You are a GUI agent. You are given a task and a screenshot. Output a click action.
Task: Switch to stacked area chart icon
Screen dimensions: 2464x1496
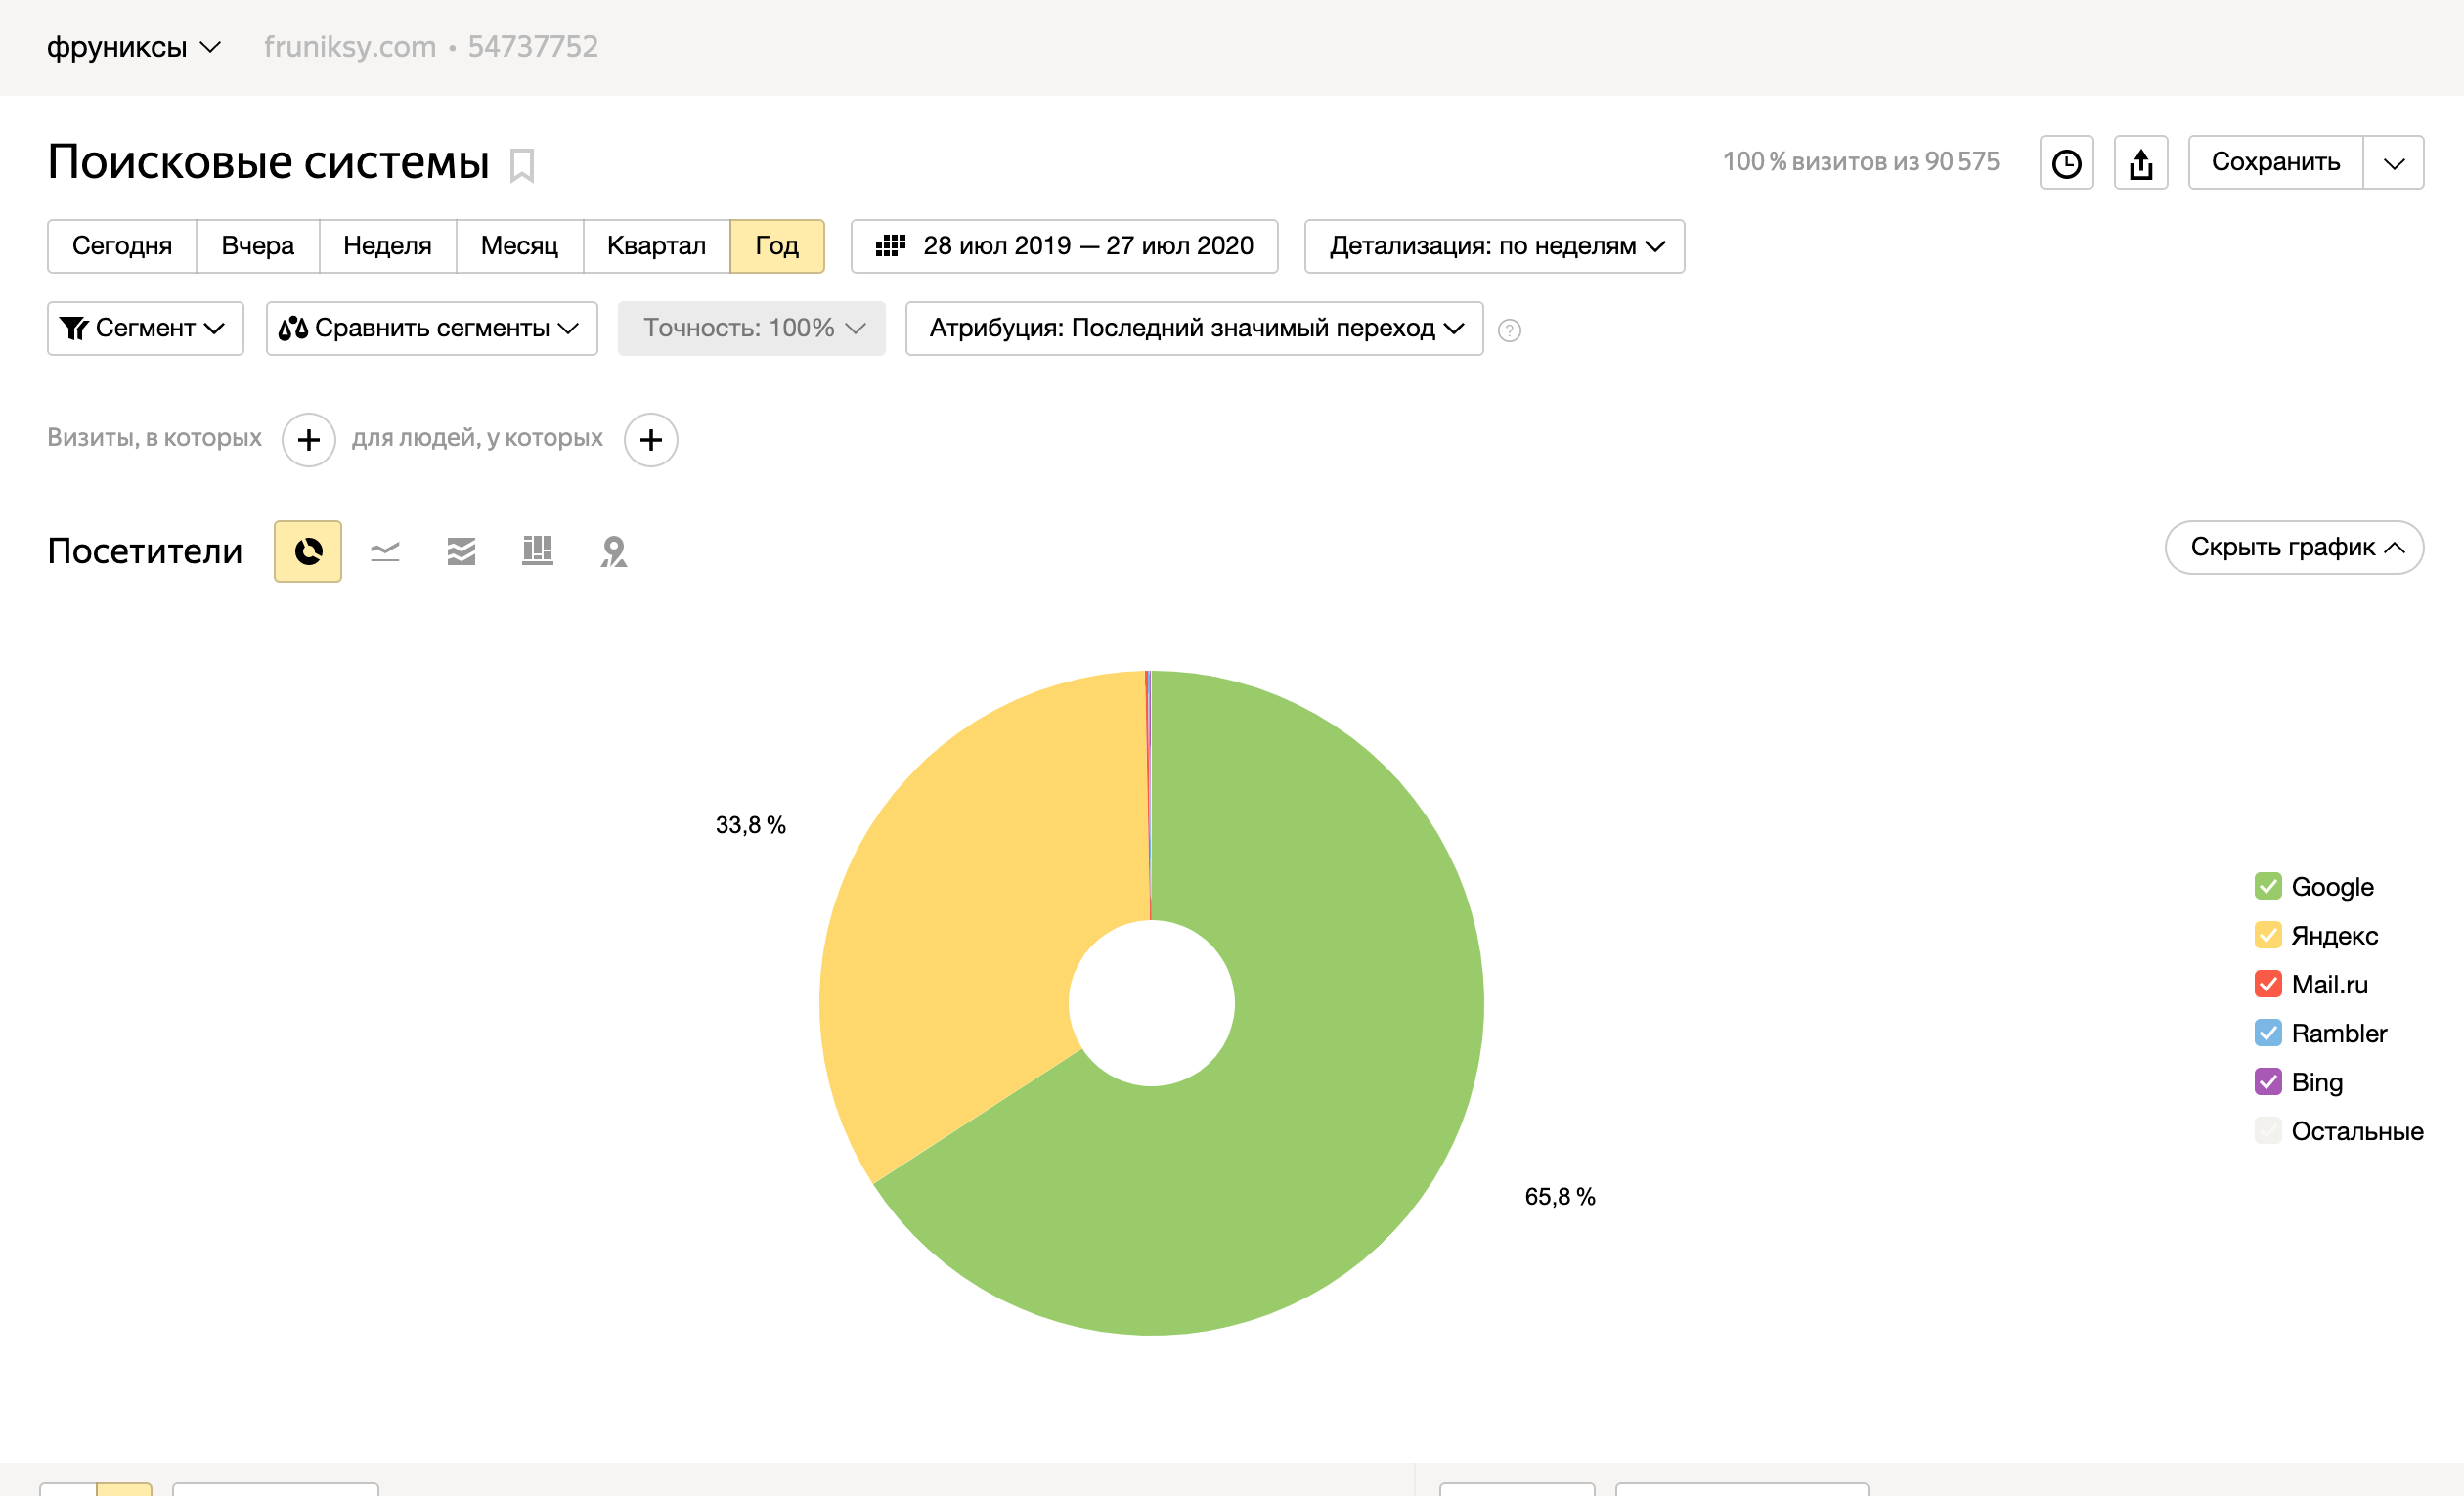(461, 551)
